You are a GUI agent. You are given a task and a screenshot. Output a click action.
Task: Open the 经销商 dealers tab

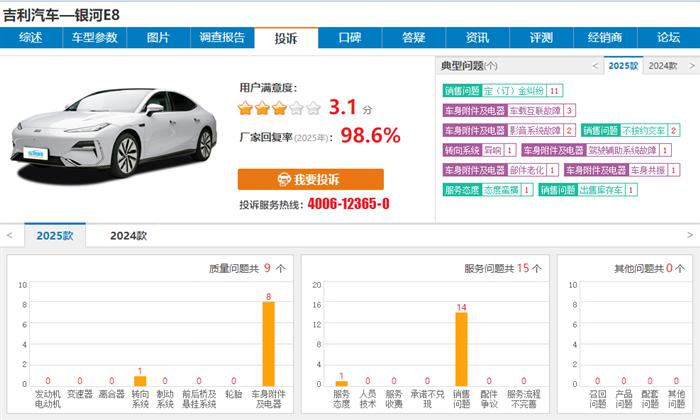[605, 37]
